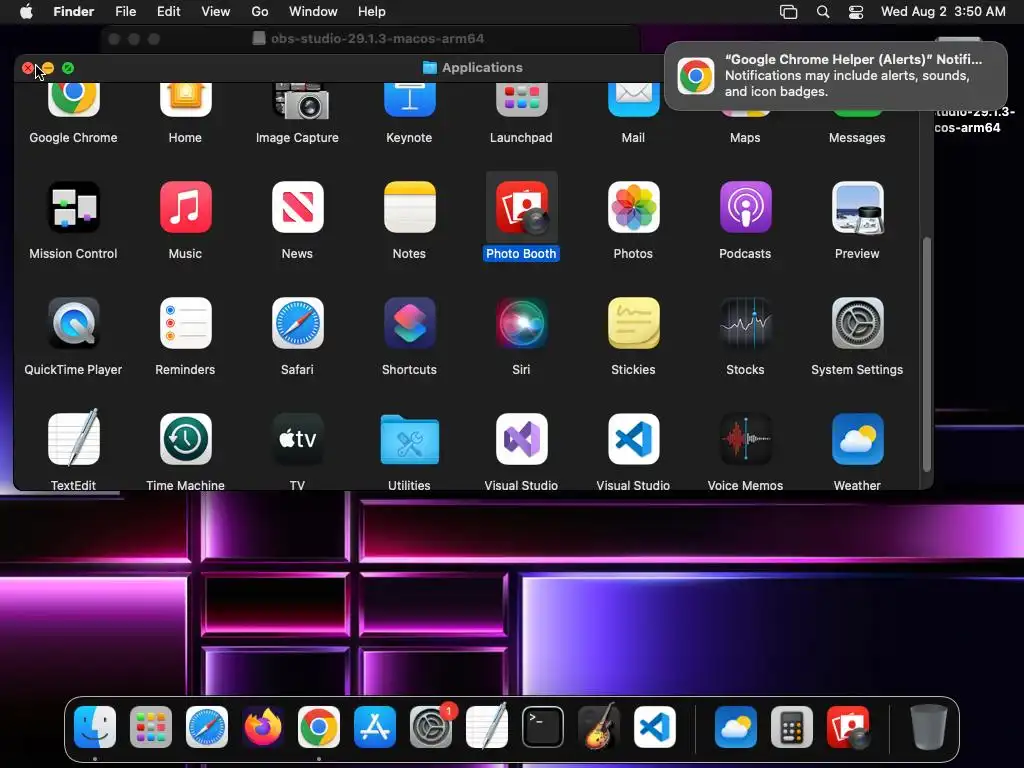The width and height of the screenshot is (1024, 768).
Task: Select the Podcasts app icon
Action: point(745,207)
